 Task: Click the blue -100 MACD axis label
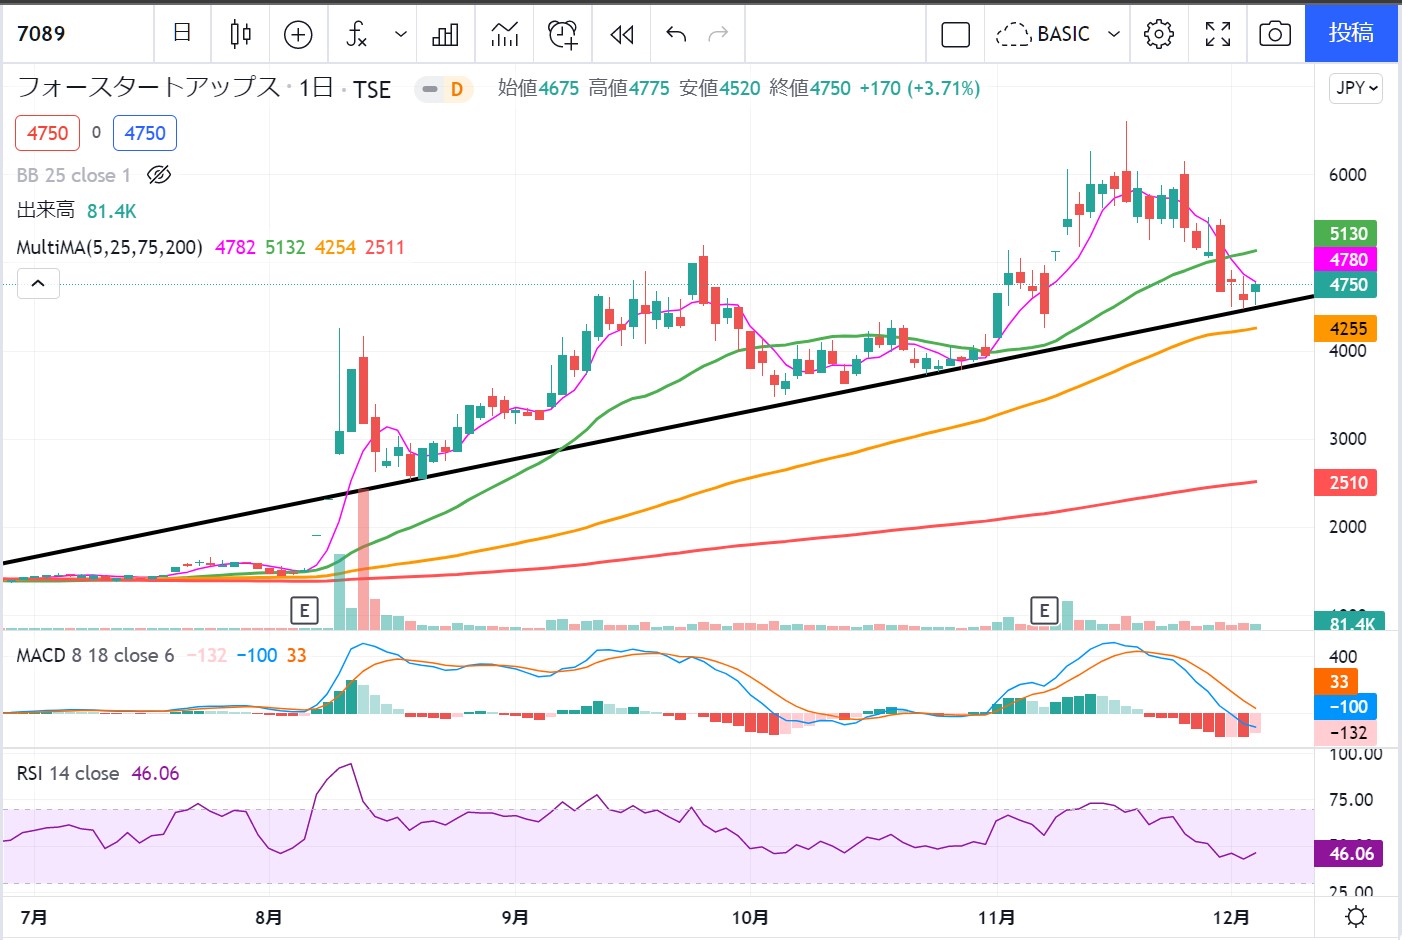coord(1347,707)
